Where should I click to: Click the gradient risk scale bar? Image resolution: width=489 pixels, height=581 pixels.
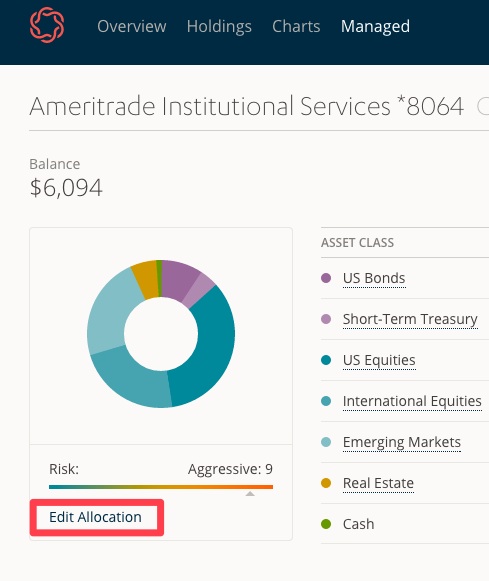click(x=161, y=487)
